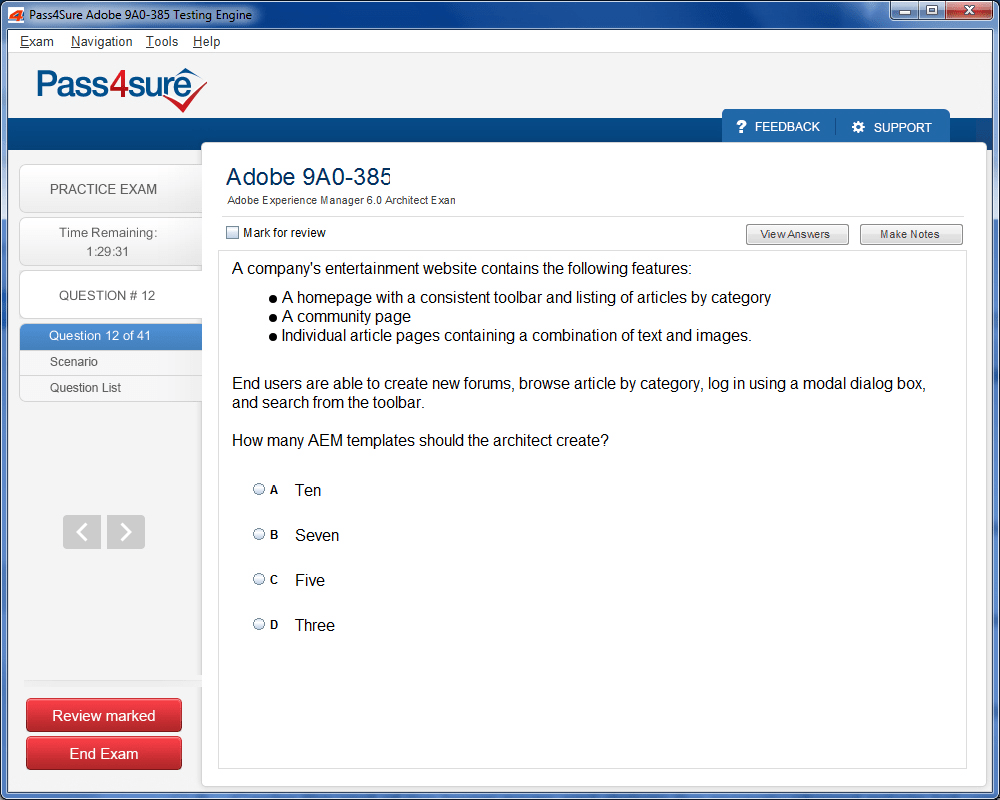
Task: Click the PRACTICE EXAM panel
Action: coord(111,189)
